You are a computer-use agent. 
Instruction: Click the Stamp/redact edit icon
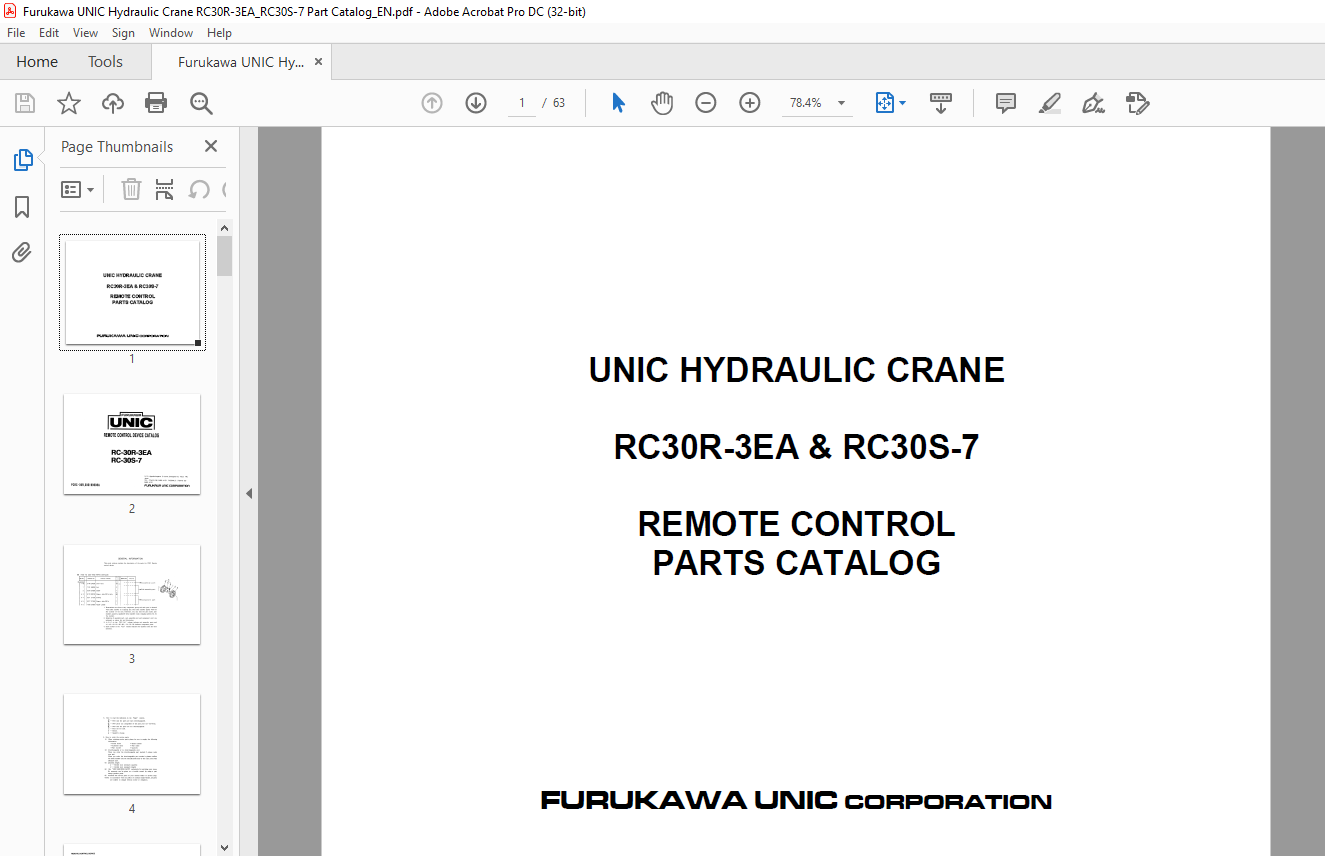1138,103
